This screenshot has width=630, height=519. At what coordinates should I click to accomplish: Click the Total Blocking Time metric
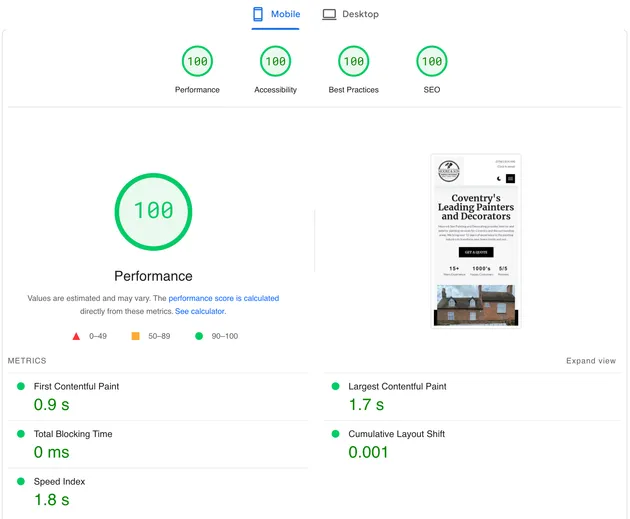[x=75, y=434]
